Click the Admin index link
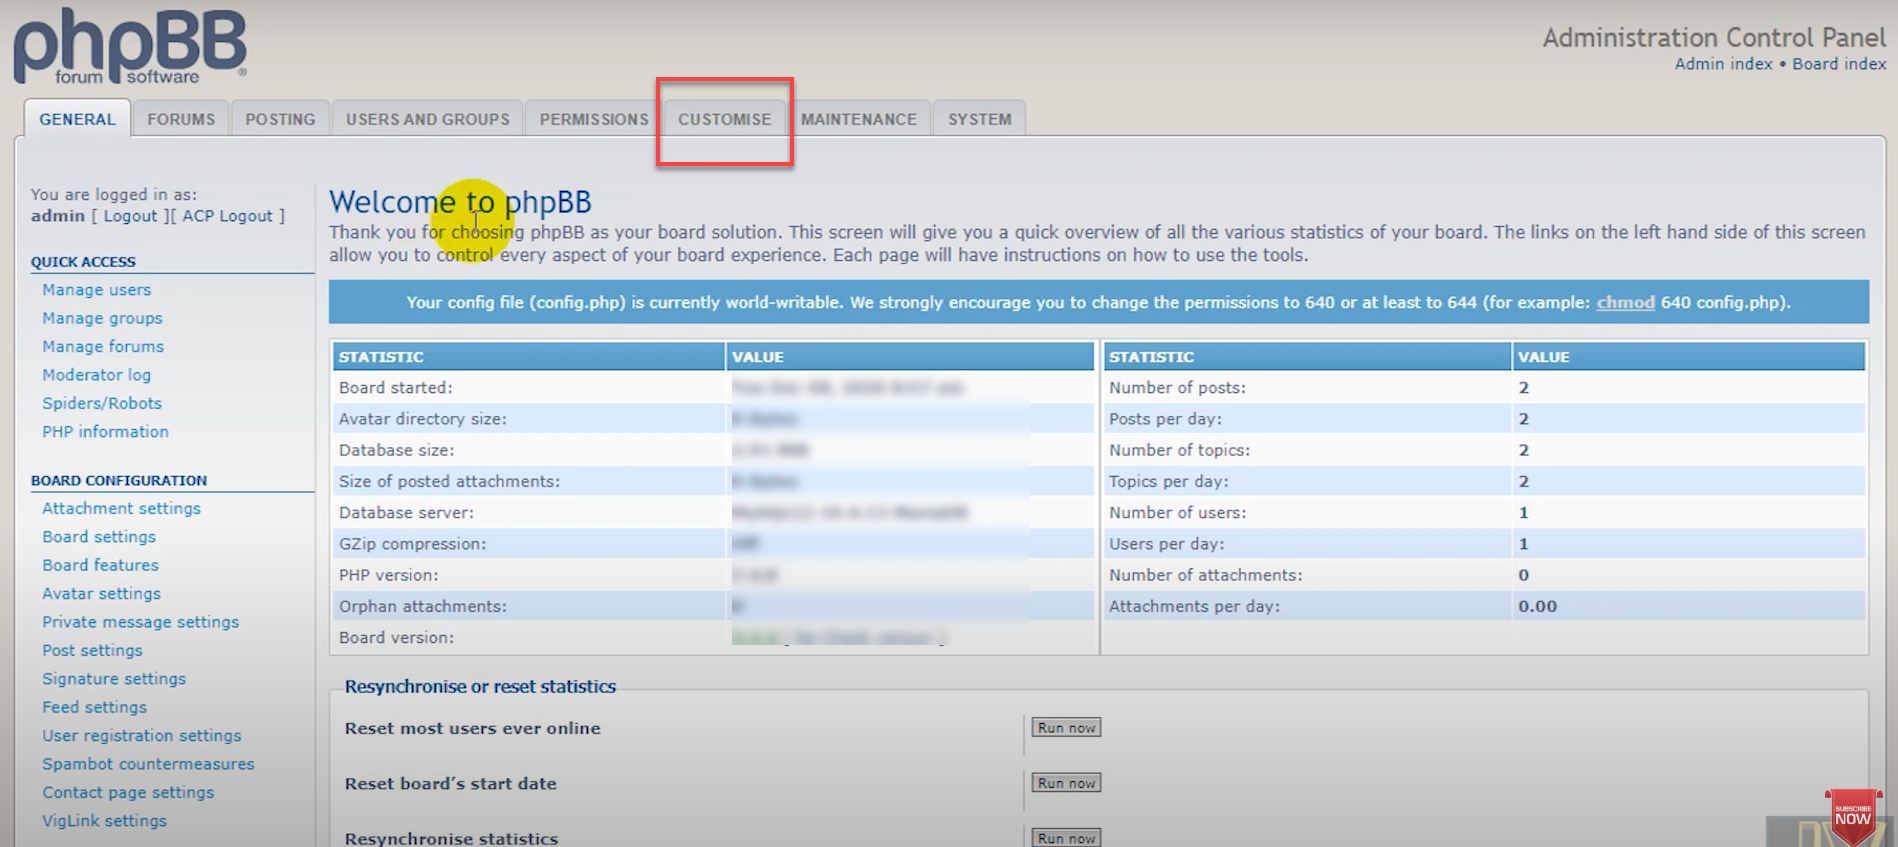Screen dimensions: 1898x847 click(x=1723, y=64)
